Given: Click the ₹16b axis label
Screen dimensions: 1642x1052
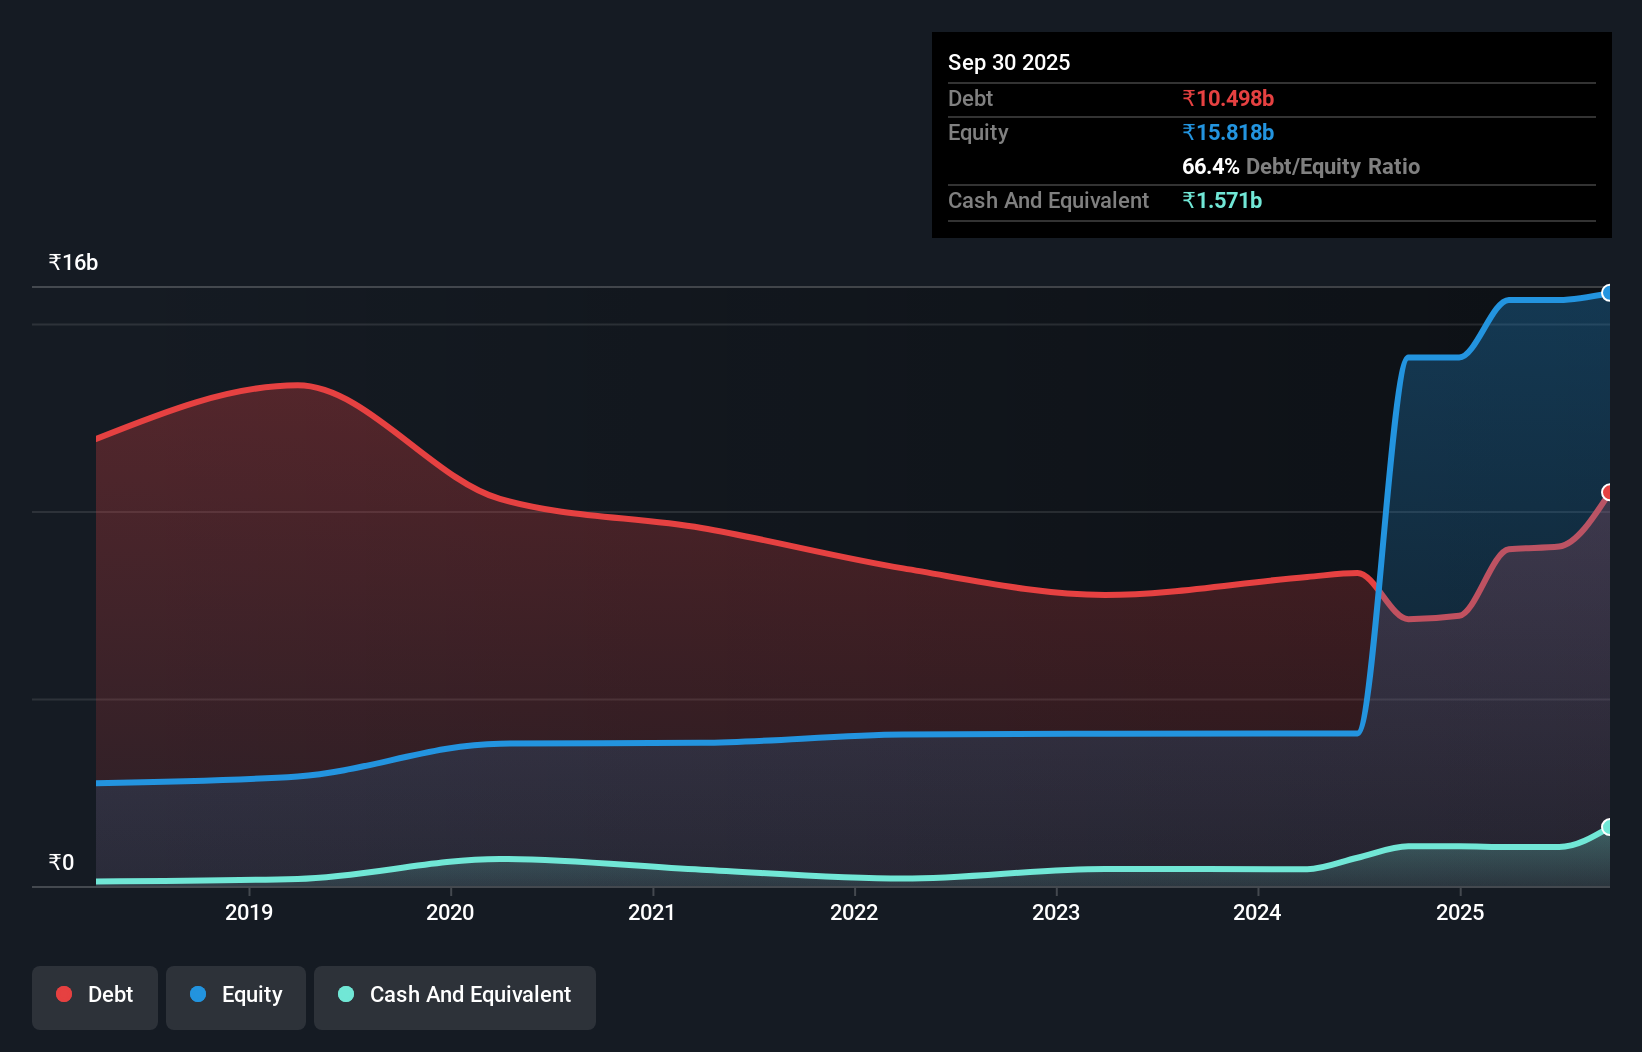Looking at the screenshot, I should (x=72, y=261).
